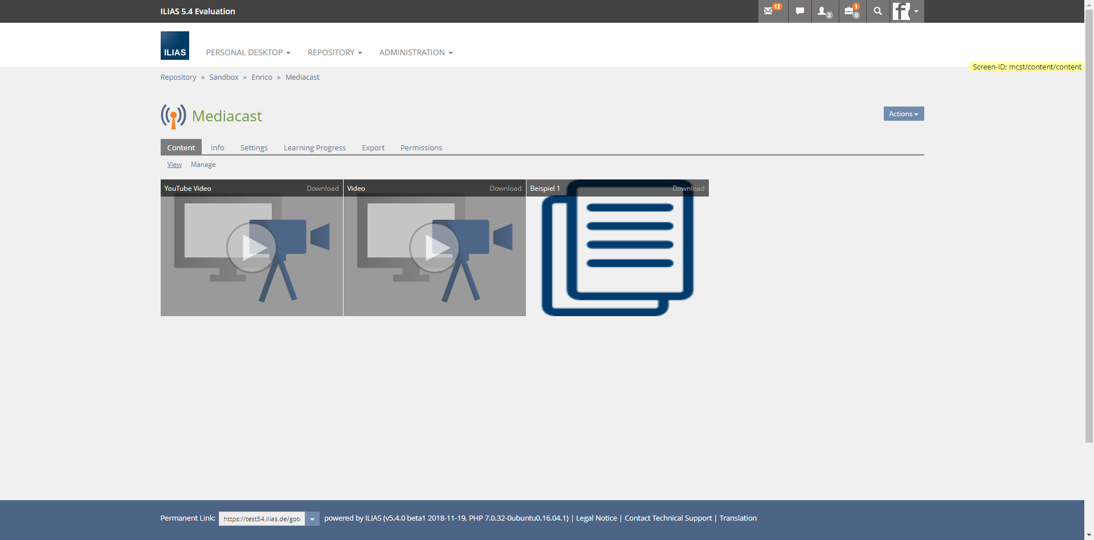Open the Beispiel 1 document thumbnail

[x=618, y=248]
